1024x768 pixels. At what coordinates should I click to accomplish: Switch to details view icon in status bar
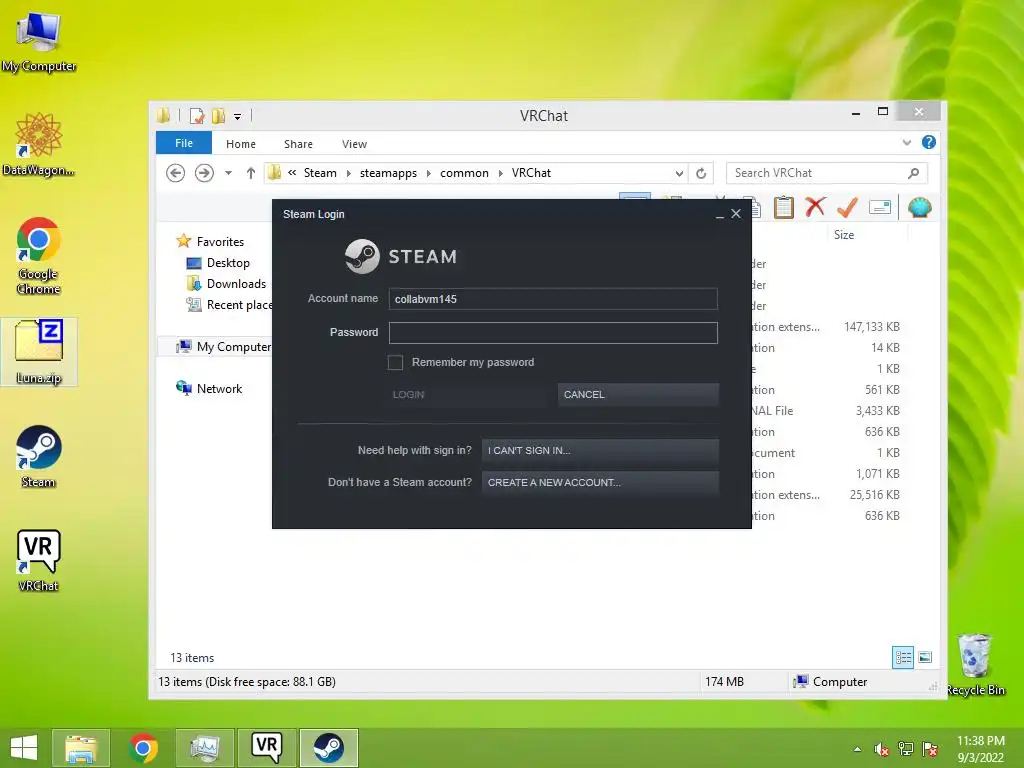903,657
